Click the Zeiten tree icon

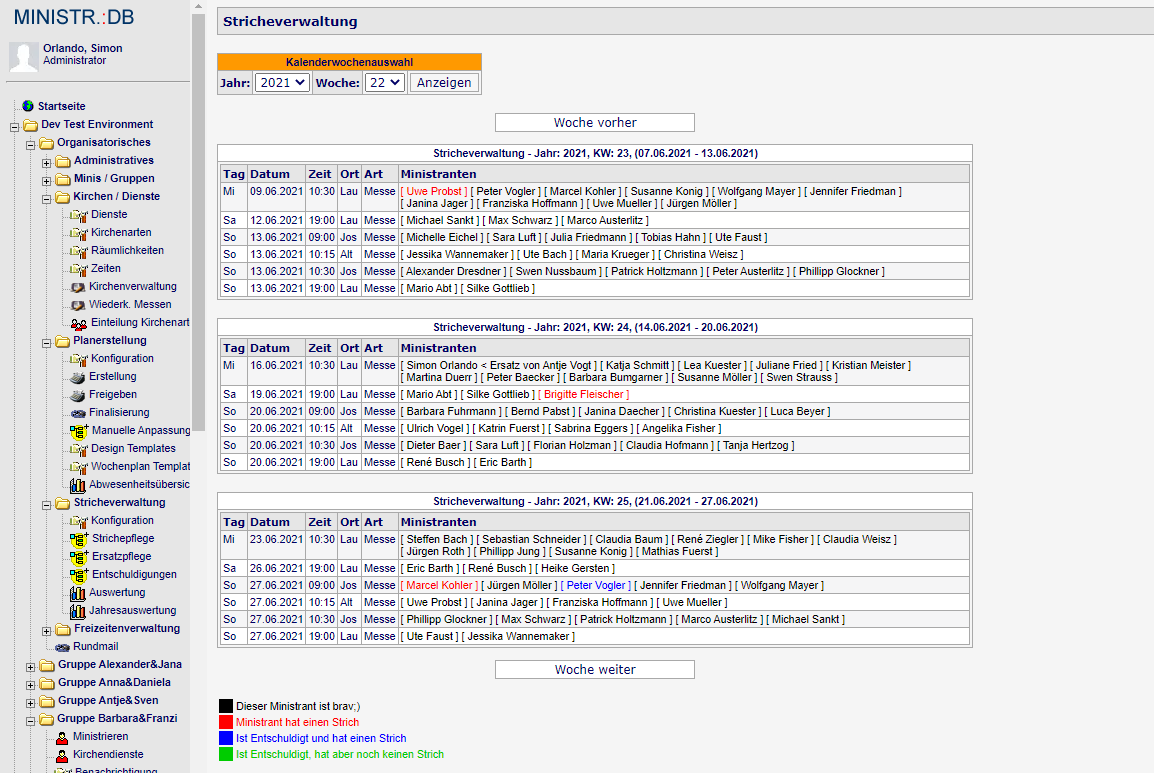tap(79, 269)
